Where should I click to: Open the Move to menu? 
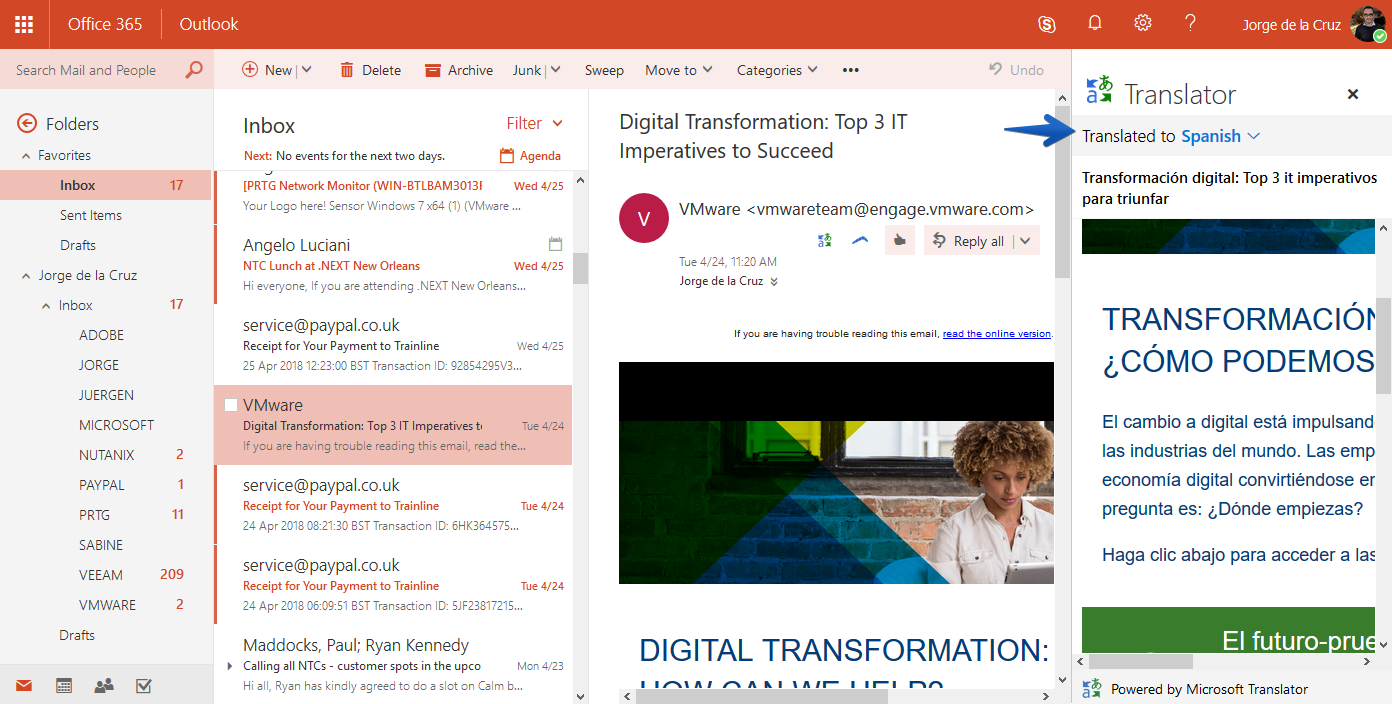click(x=679, y=70)
